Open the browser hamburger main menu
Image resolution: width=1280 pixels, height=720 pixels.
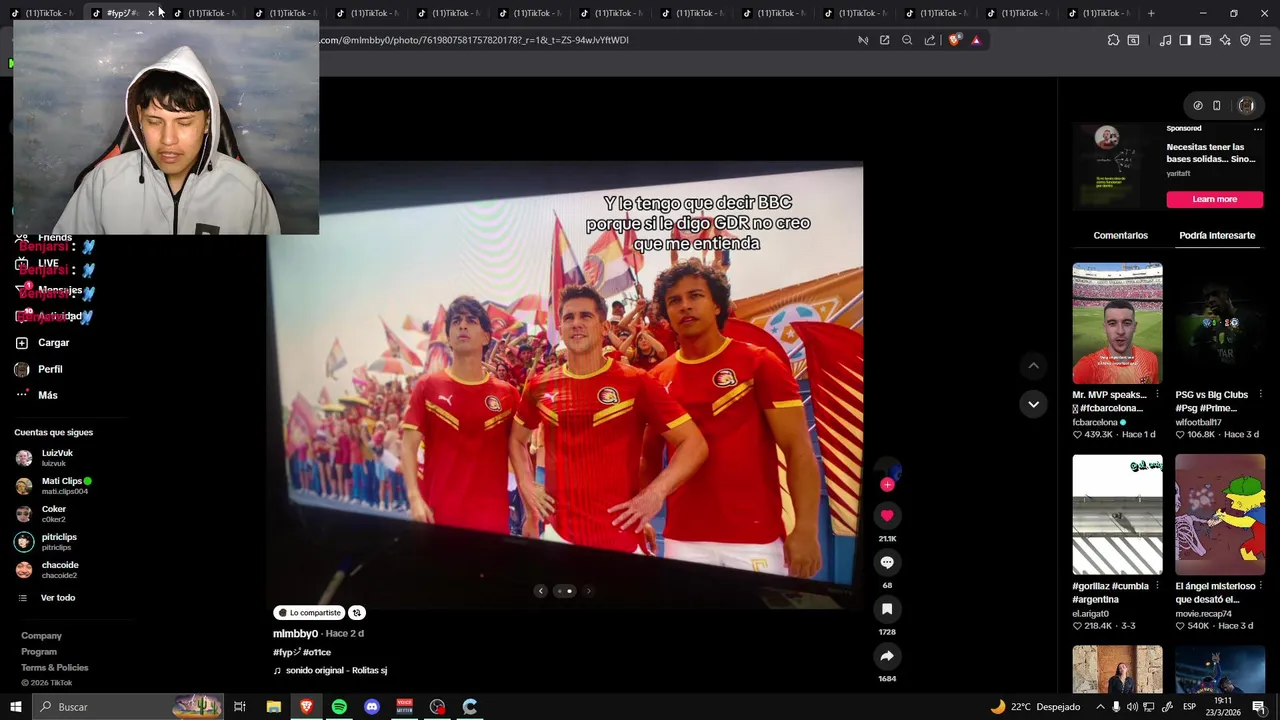1265,40
